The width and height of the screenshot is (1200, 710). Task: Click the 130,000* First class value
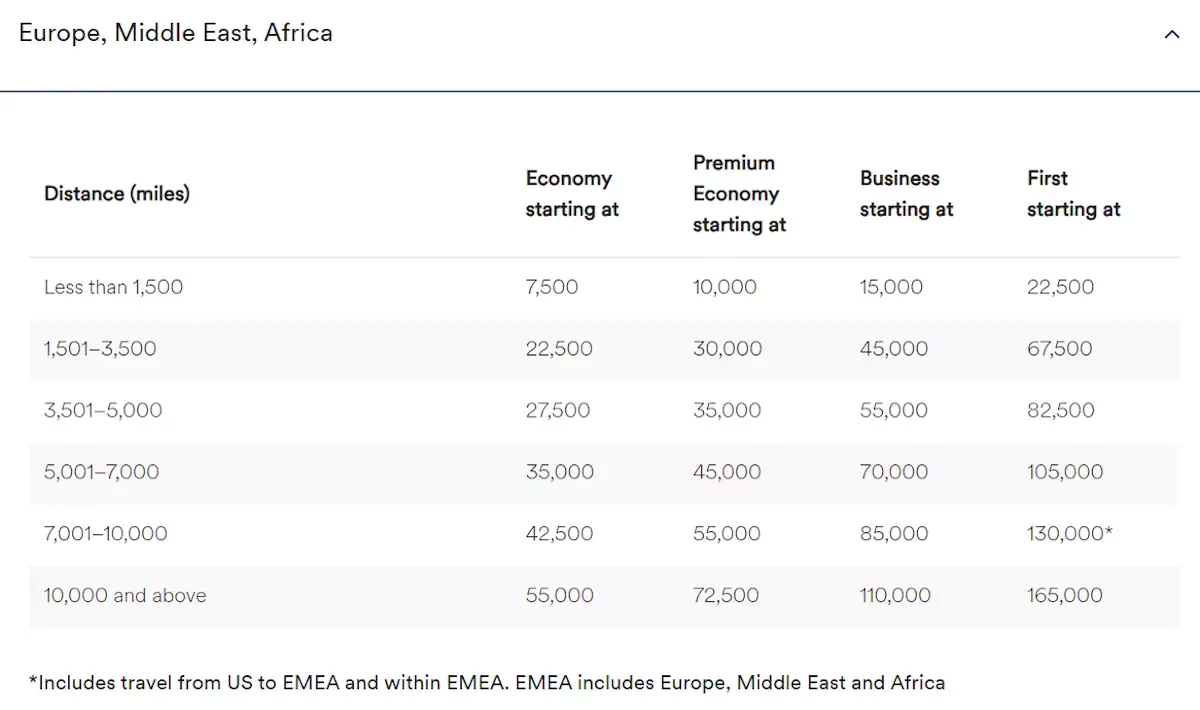pyautogui.click(x=1069, y=534)
